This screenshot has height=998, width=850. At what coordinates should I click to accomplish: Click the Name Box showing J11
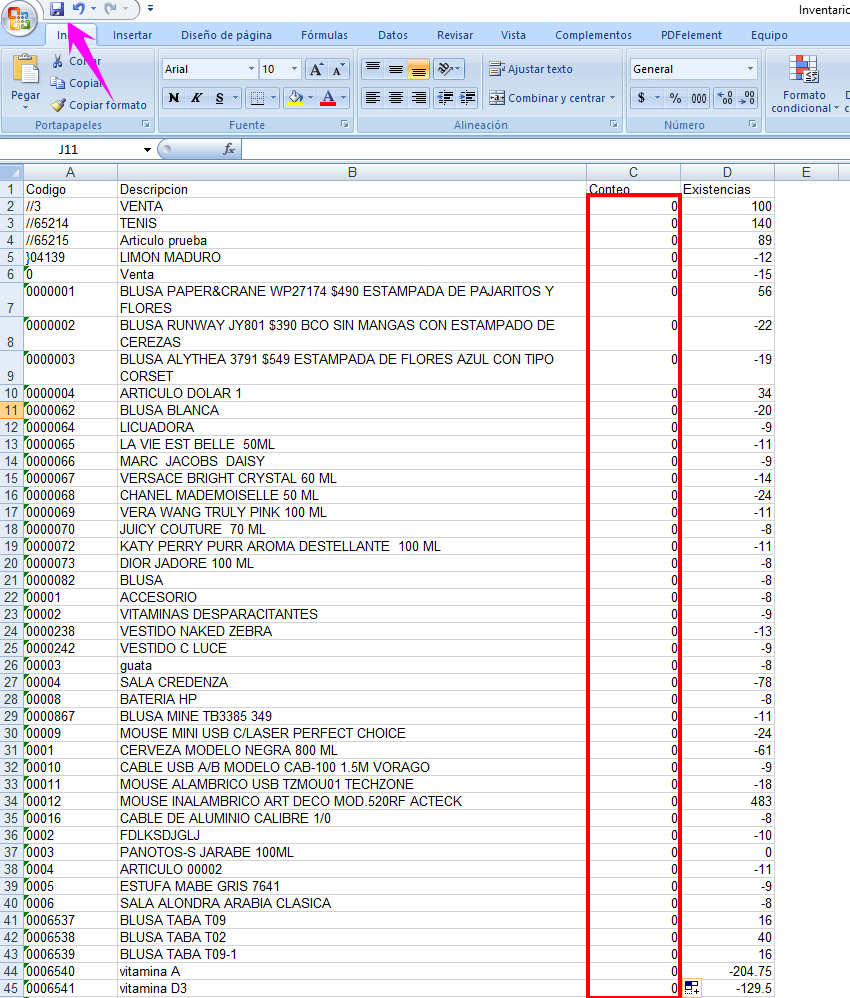(x=71, y=150)
